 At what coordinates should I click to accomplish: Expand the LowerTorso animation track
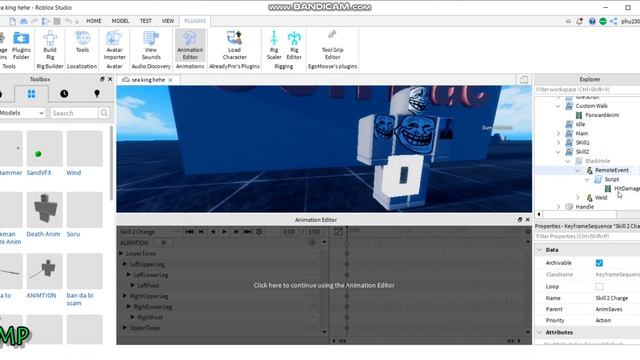(x=121, y=253)
